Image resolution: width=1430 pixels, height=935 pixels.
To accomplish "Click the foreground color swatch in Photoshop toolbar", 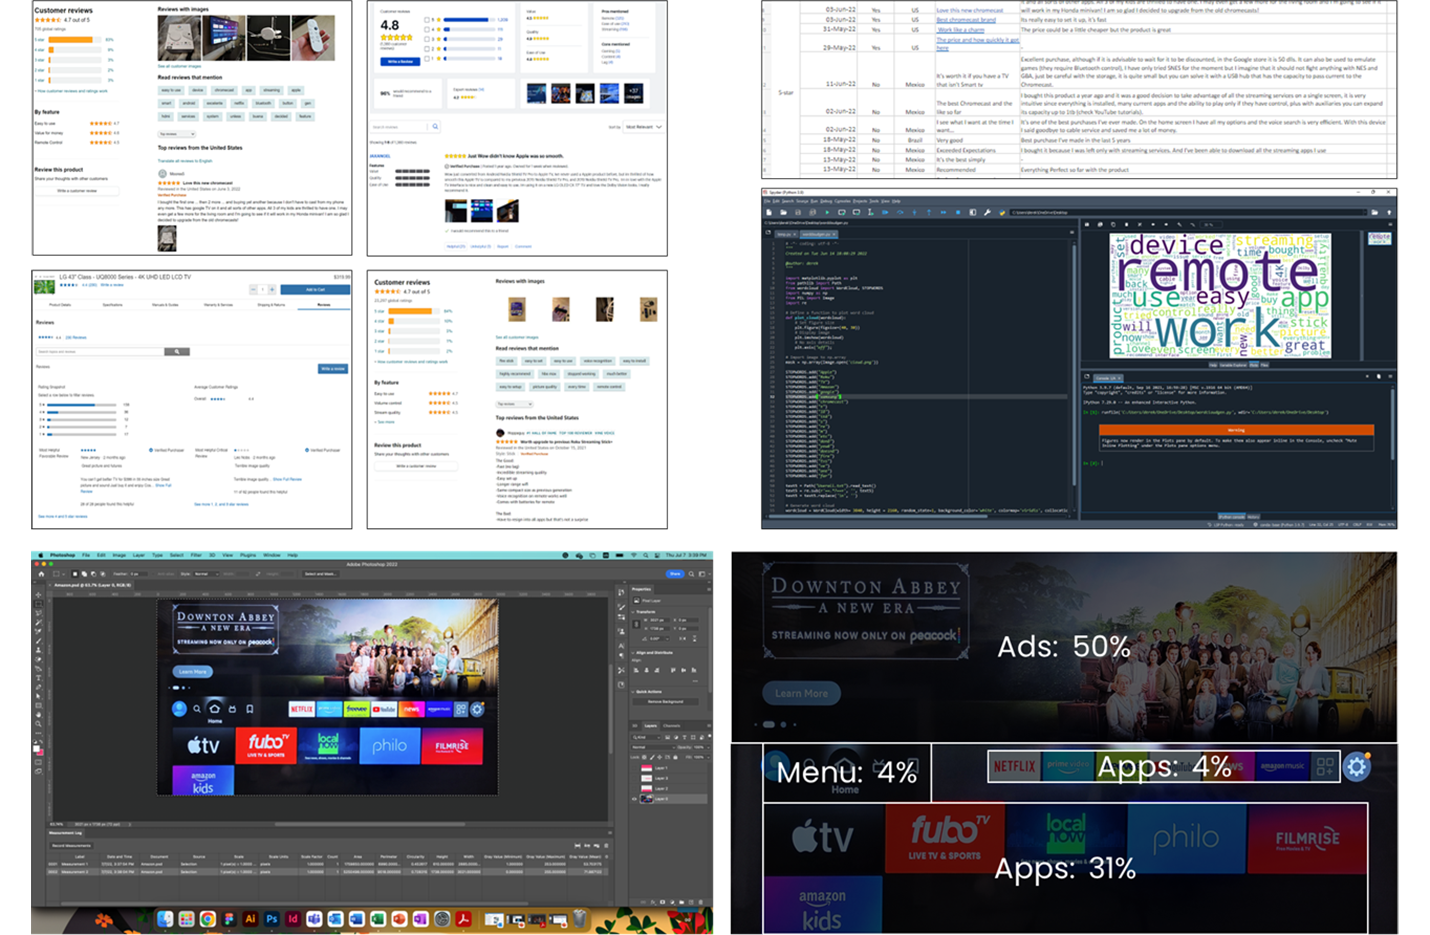I will (x=36, y=748).
